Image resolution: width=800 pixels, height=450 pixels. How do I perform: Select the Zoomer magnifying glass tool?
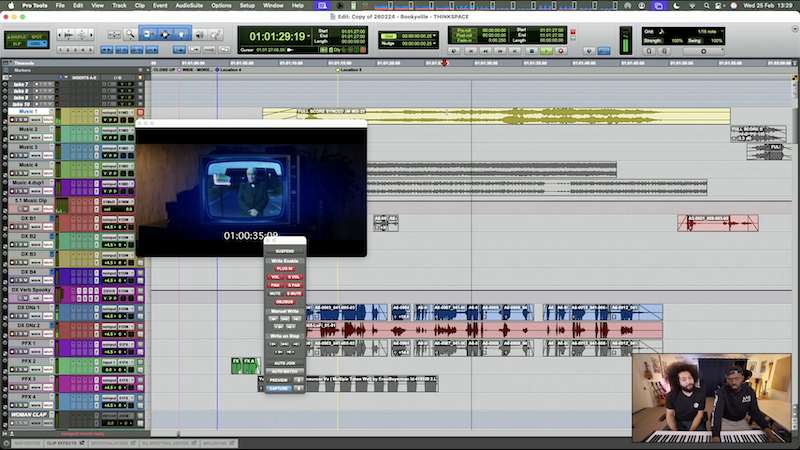pos(131,34)
